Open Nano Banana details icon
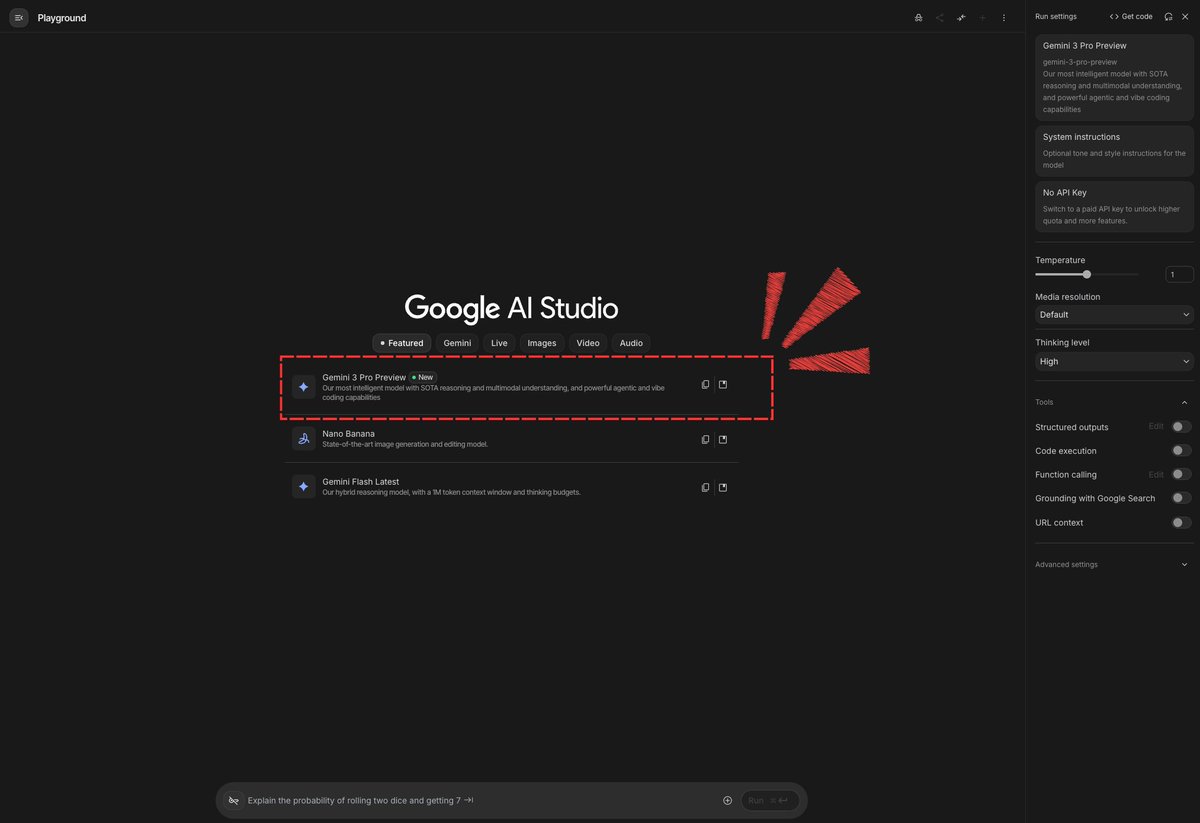1200x823 pixels. pyautogui.click(x=723, y=439)
